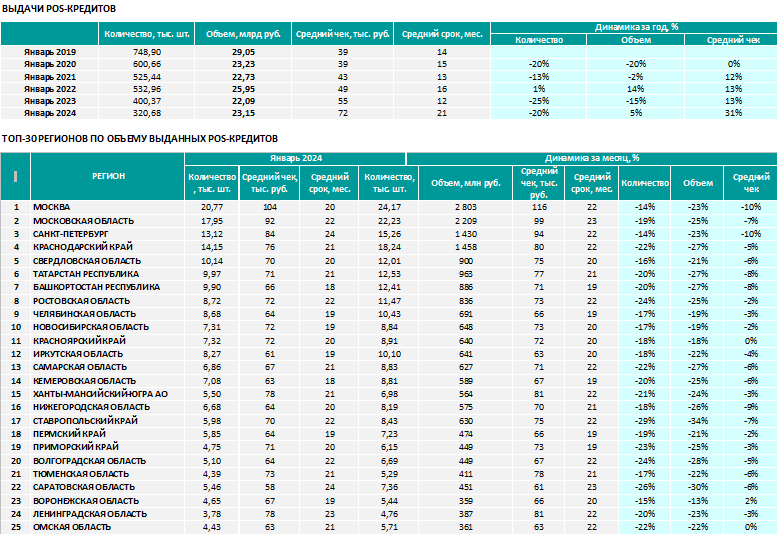777x534 pixels.
Task: Click the 'ЛЕНИНГРАДСКАЯ ОБЛАСТЬ' region name
Action: 90,514
